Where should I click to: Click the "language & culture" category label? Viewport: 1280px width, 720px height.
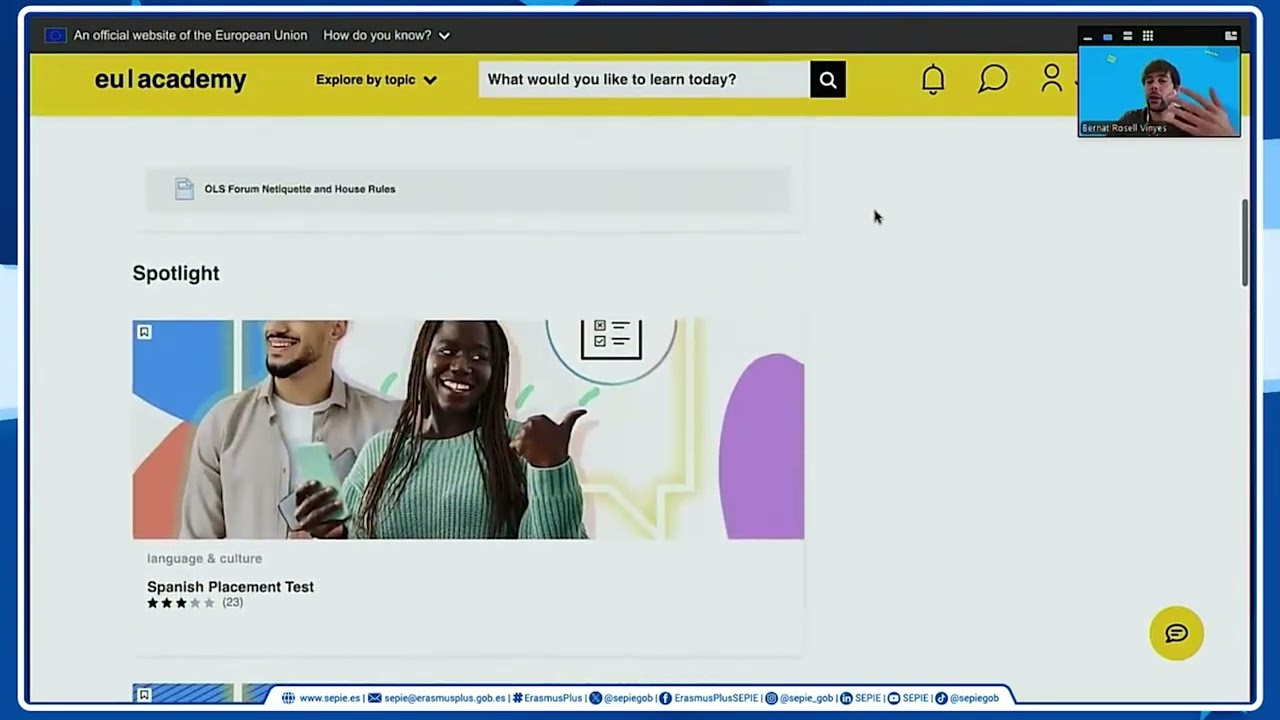(x=204, y=559)
